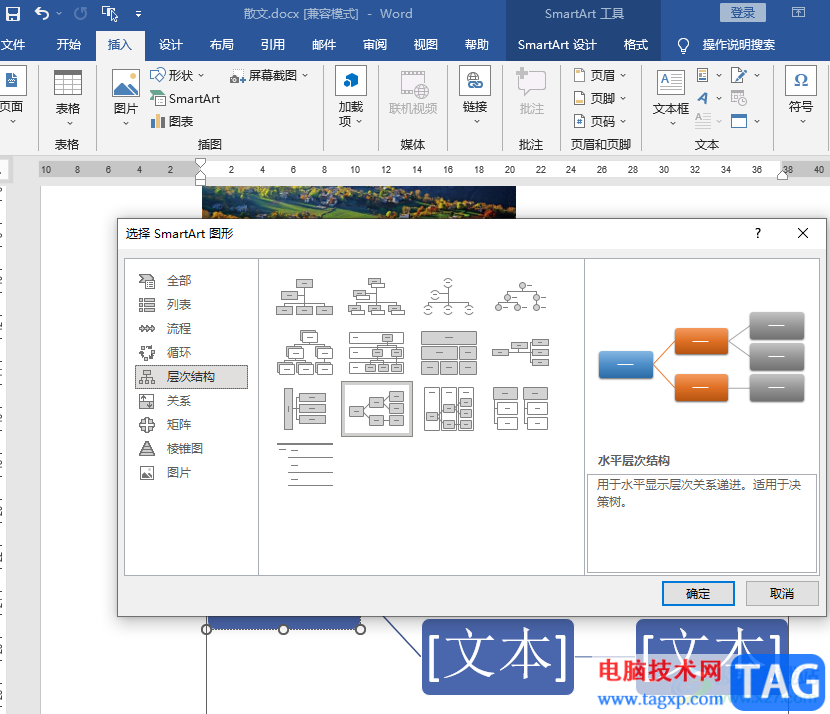
Task: Choose the selected horizontal hierarchy layout
Action: (376, 409)
